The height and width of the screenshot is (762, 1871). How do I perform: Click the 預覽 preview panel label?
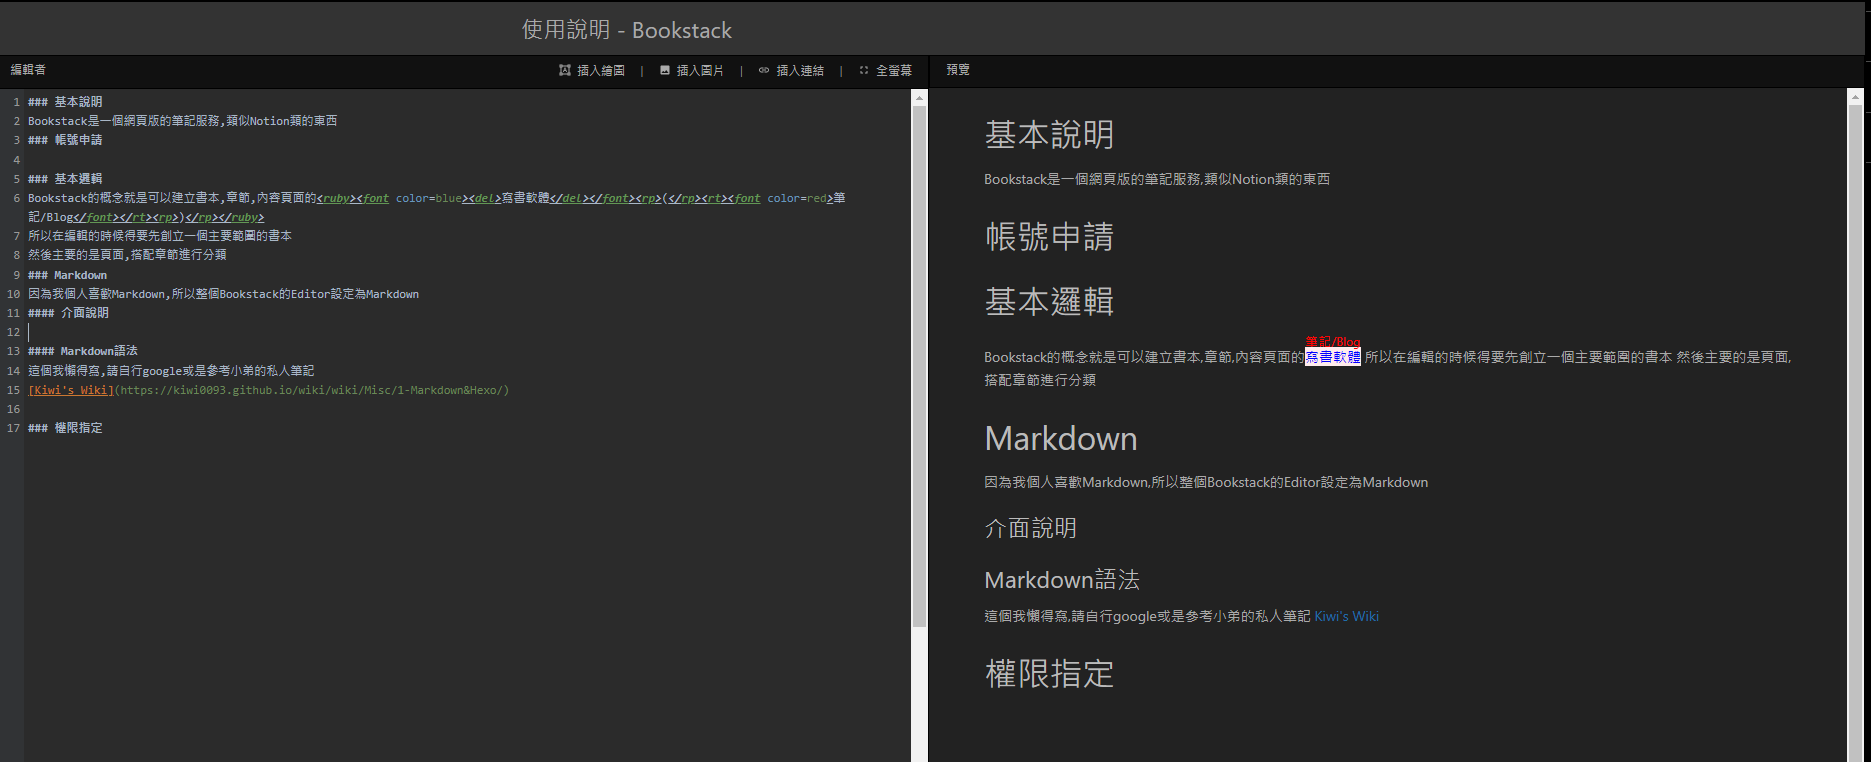tap(958, 70)
